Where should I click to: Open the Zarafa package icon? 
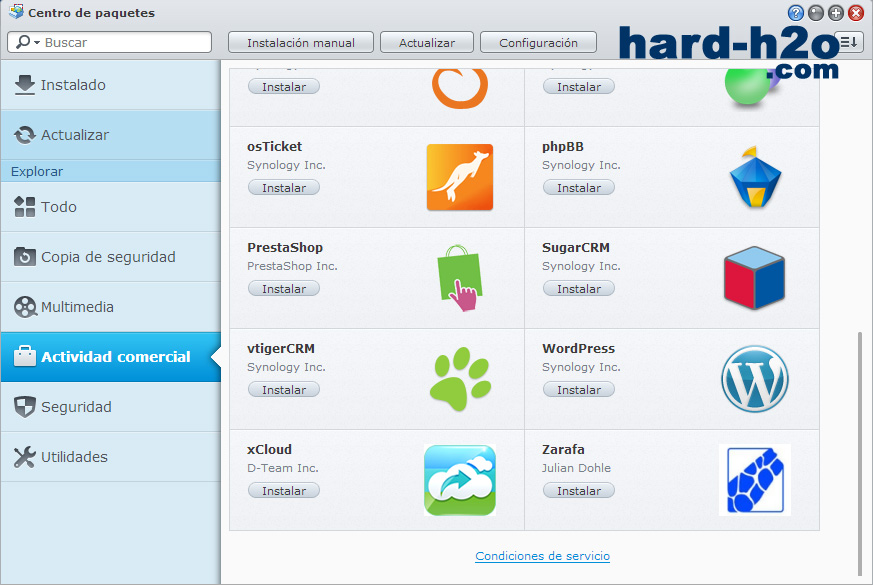tap(755, 480)
